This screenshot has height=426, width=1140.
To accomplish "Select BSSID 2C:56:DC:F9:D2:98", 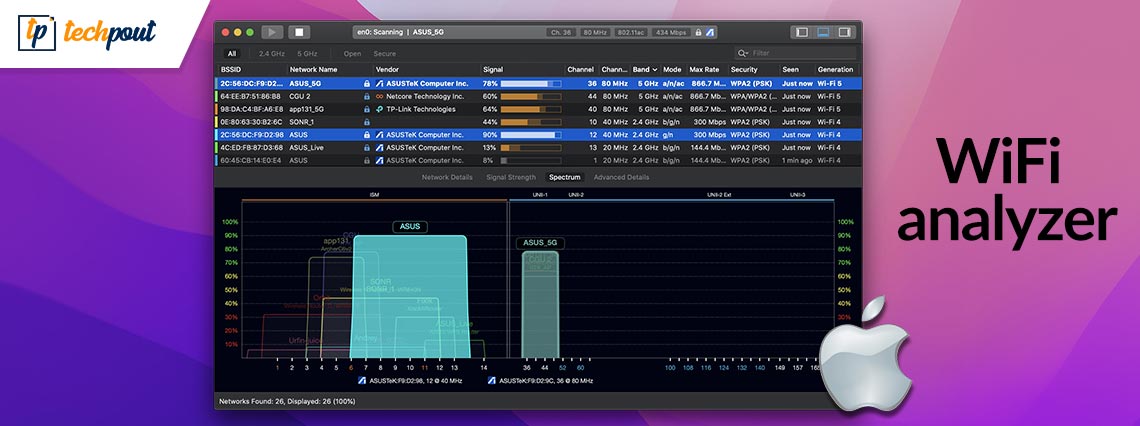I will pyautogui.click(x=251, y=134).
